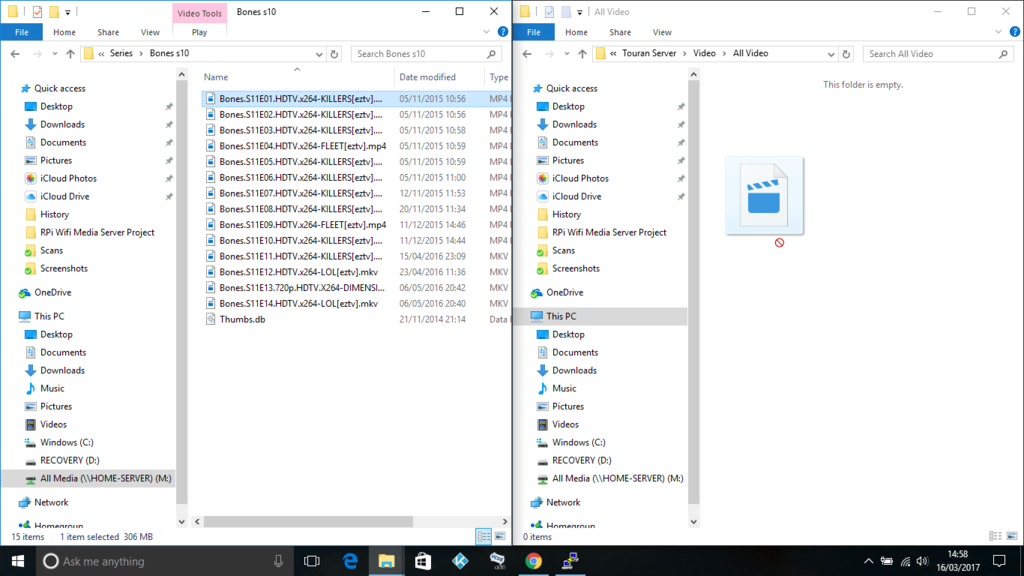The image size is (1024, 576).
Task: Open the File menu in Bones s10 window
Action: pyautogui.click(x=22, y=32)
